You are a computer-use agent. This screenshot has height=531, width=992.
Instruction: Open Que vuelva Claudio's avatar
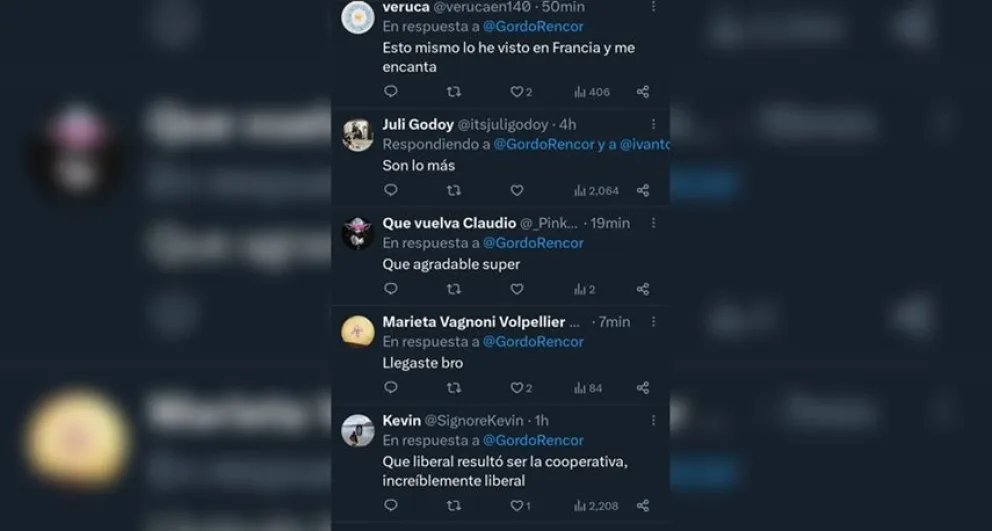[358, 233]
